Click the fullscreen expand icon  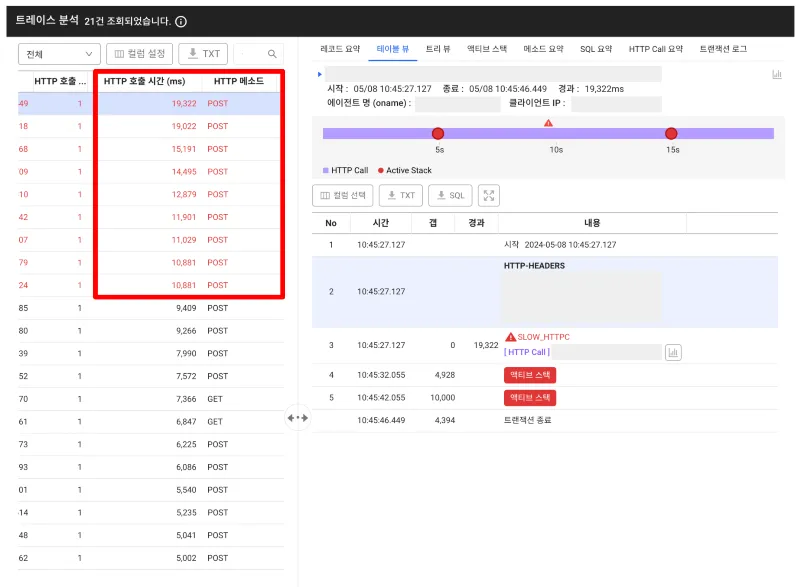pyautogui.click(x=489, y=195)
